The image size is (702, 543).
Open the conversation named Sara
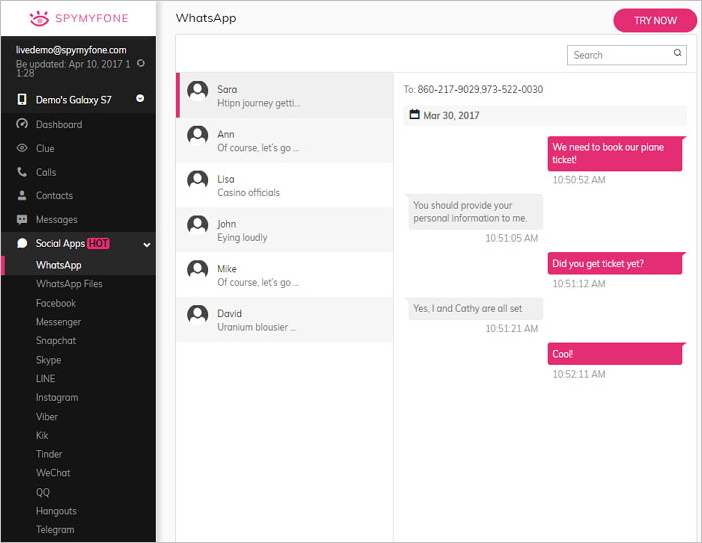[285, 95]
